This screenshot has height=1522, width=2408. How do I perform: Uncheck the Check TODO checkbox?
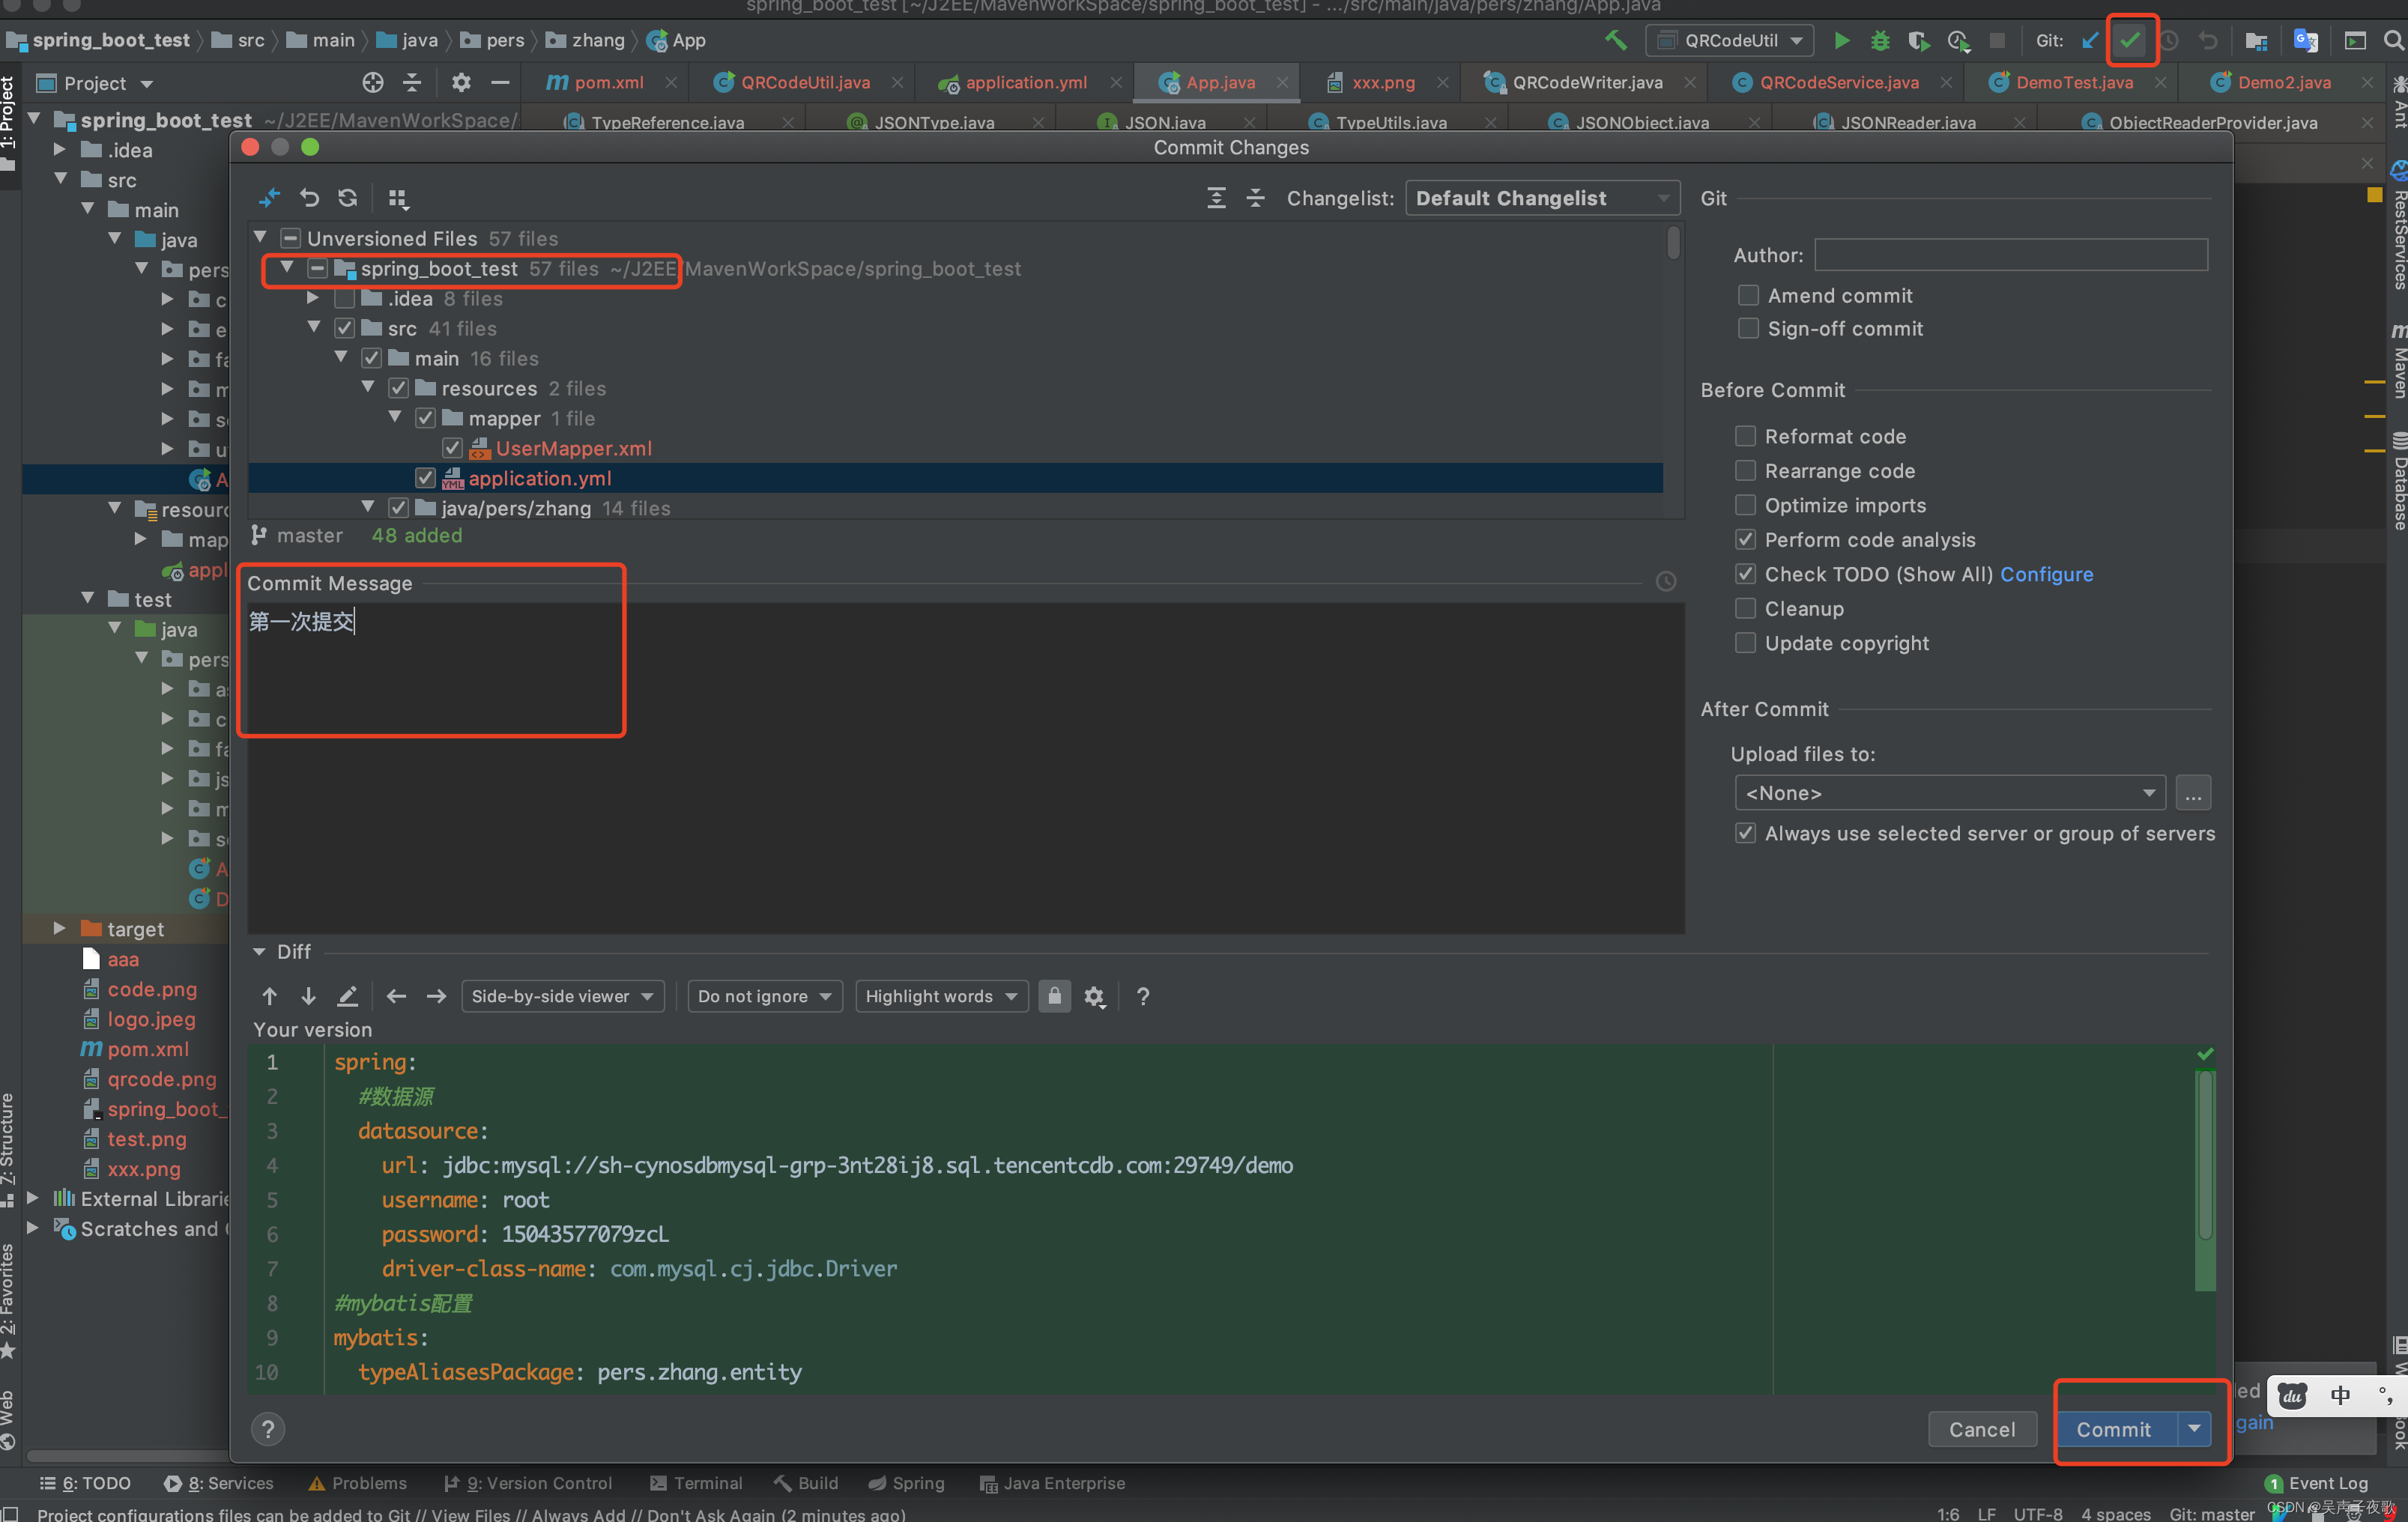click(x=1745, y=574)
